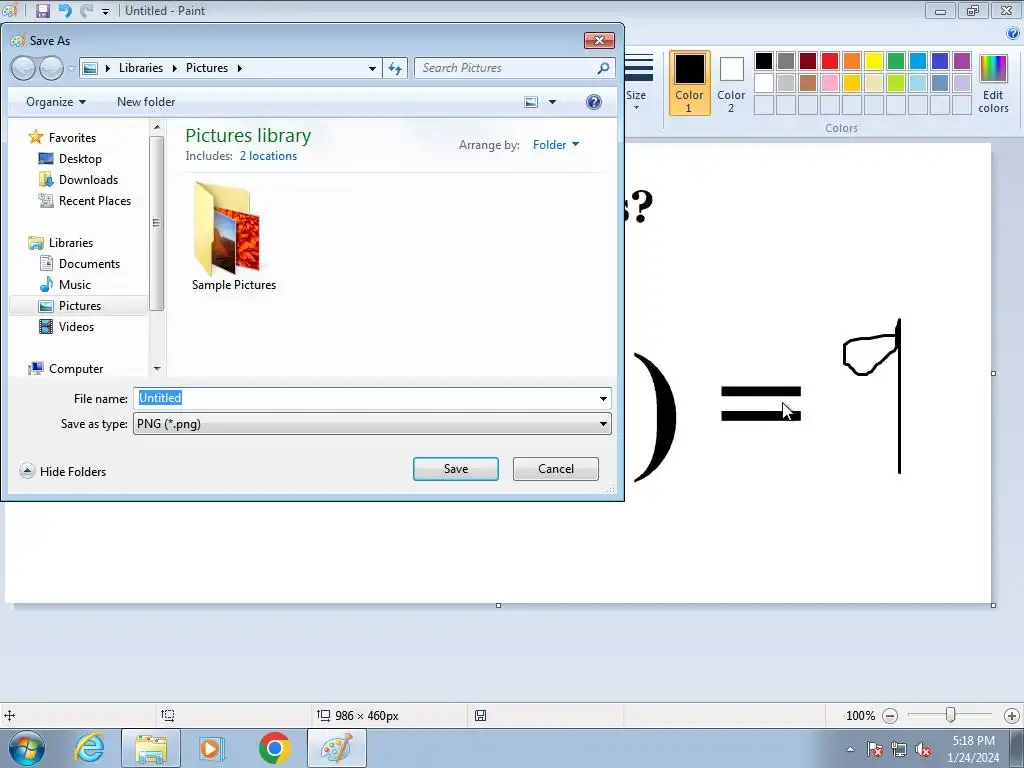
Task: Click the 2 locations link
Action: (x=268, y=156)
